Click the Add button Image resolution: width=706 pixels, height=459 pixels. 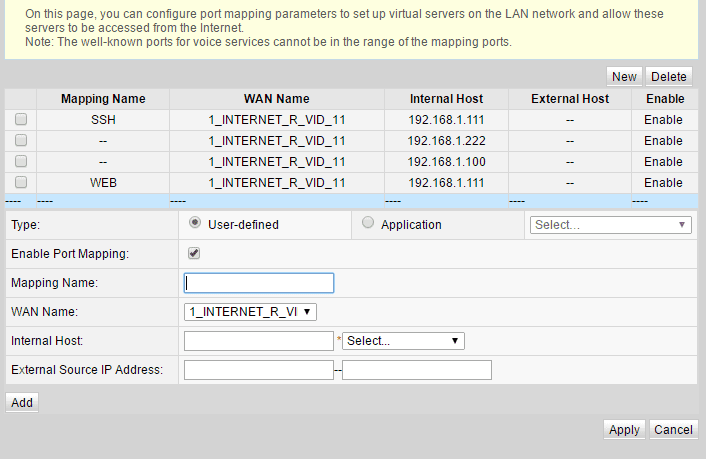22,402
